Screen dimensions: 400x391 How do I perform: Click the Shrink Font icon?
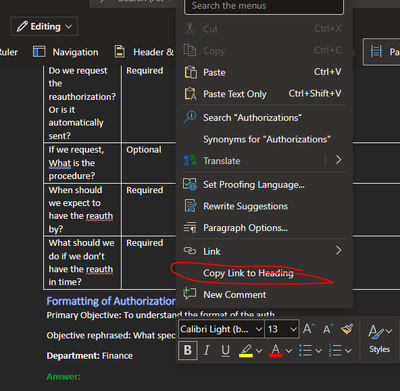coord(328,329)
